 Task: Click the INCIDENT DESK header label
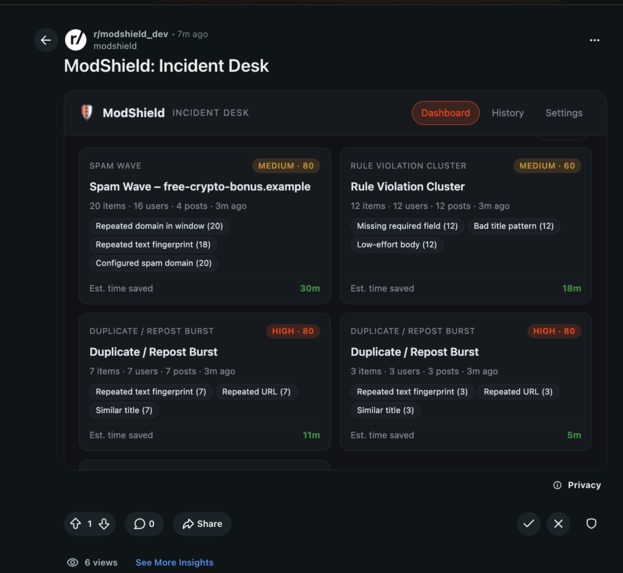click(211, 113)
